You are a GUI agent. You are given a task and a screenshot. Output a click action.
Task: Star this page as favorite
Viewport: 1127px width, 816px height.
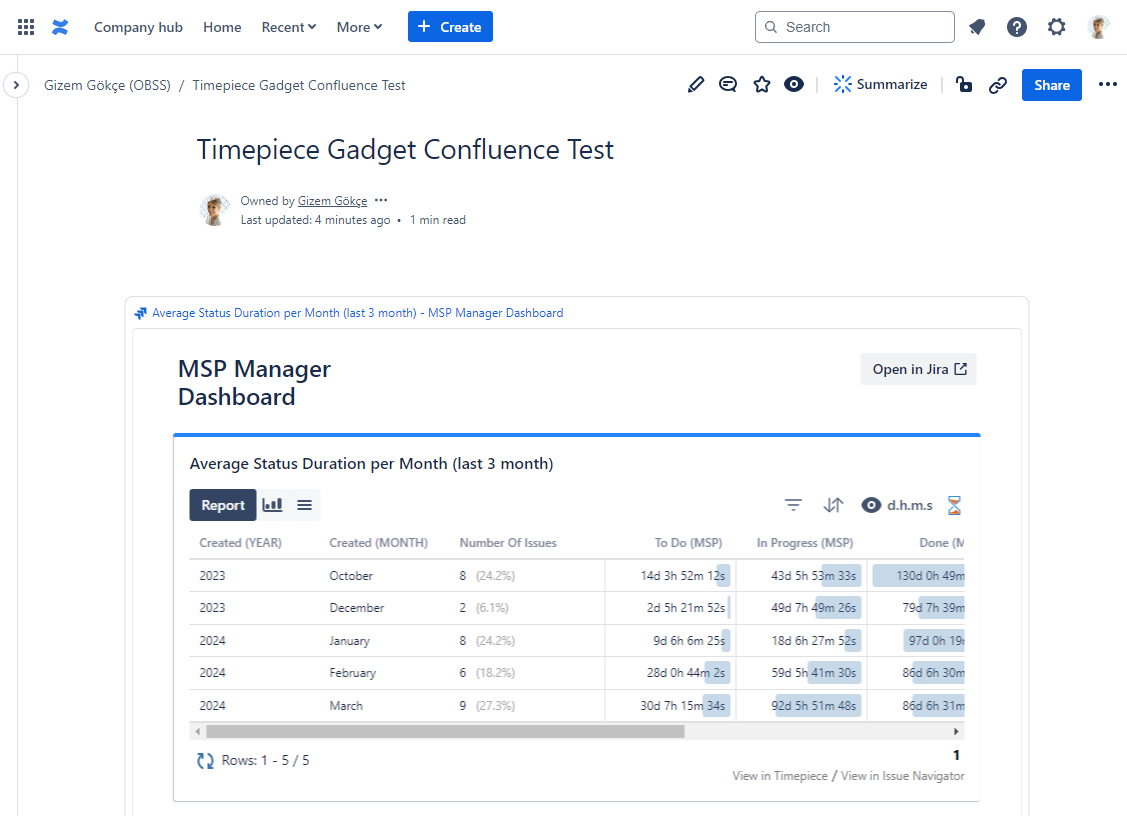pos(762,84)
